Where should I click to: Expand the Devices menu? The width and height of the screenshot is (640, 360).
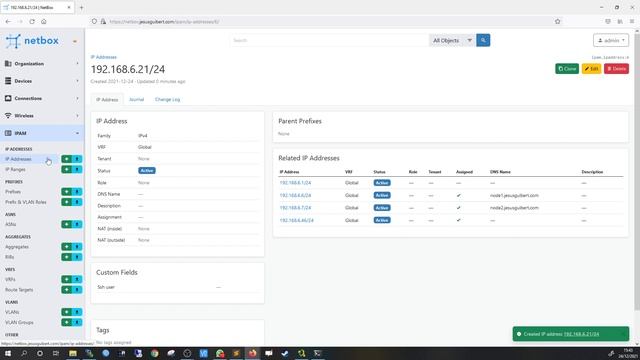pos(42,81)
